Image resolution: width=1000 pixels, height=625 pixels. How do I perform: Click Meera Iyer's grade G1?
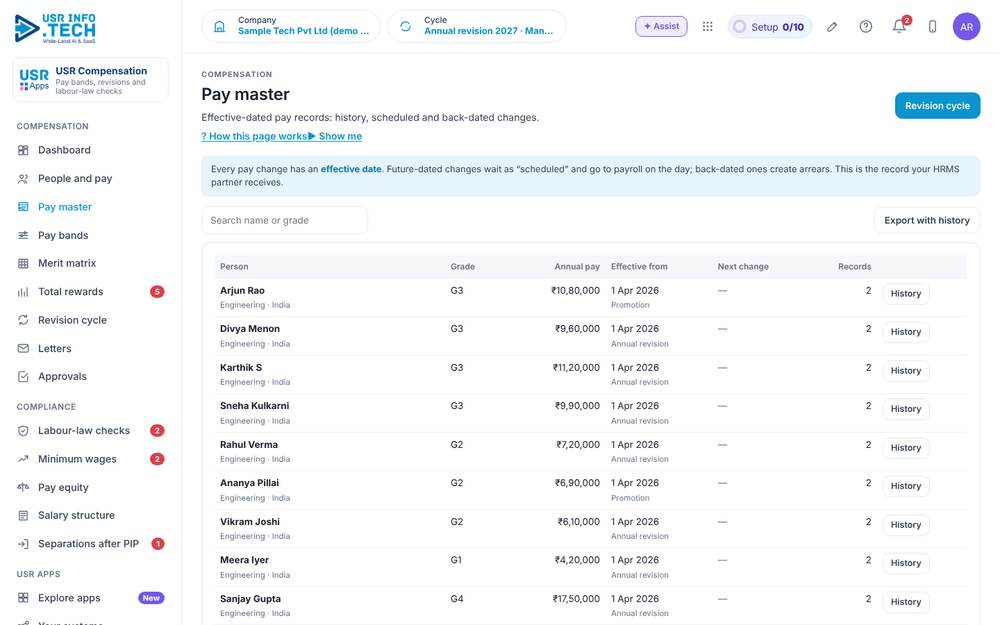tap(456, 560)
